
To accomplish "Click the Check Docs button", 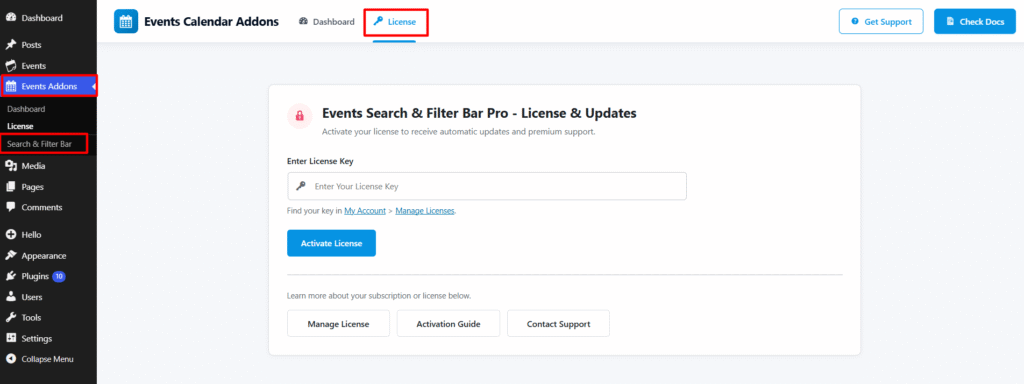I will 975,22.
